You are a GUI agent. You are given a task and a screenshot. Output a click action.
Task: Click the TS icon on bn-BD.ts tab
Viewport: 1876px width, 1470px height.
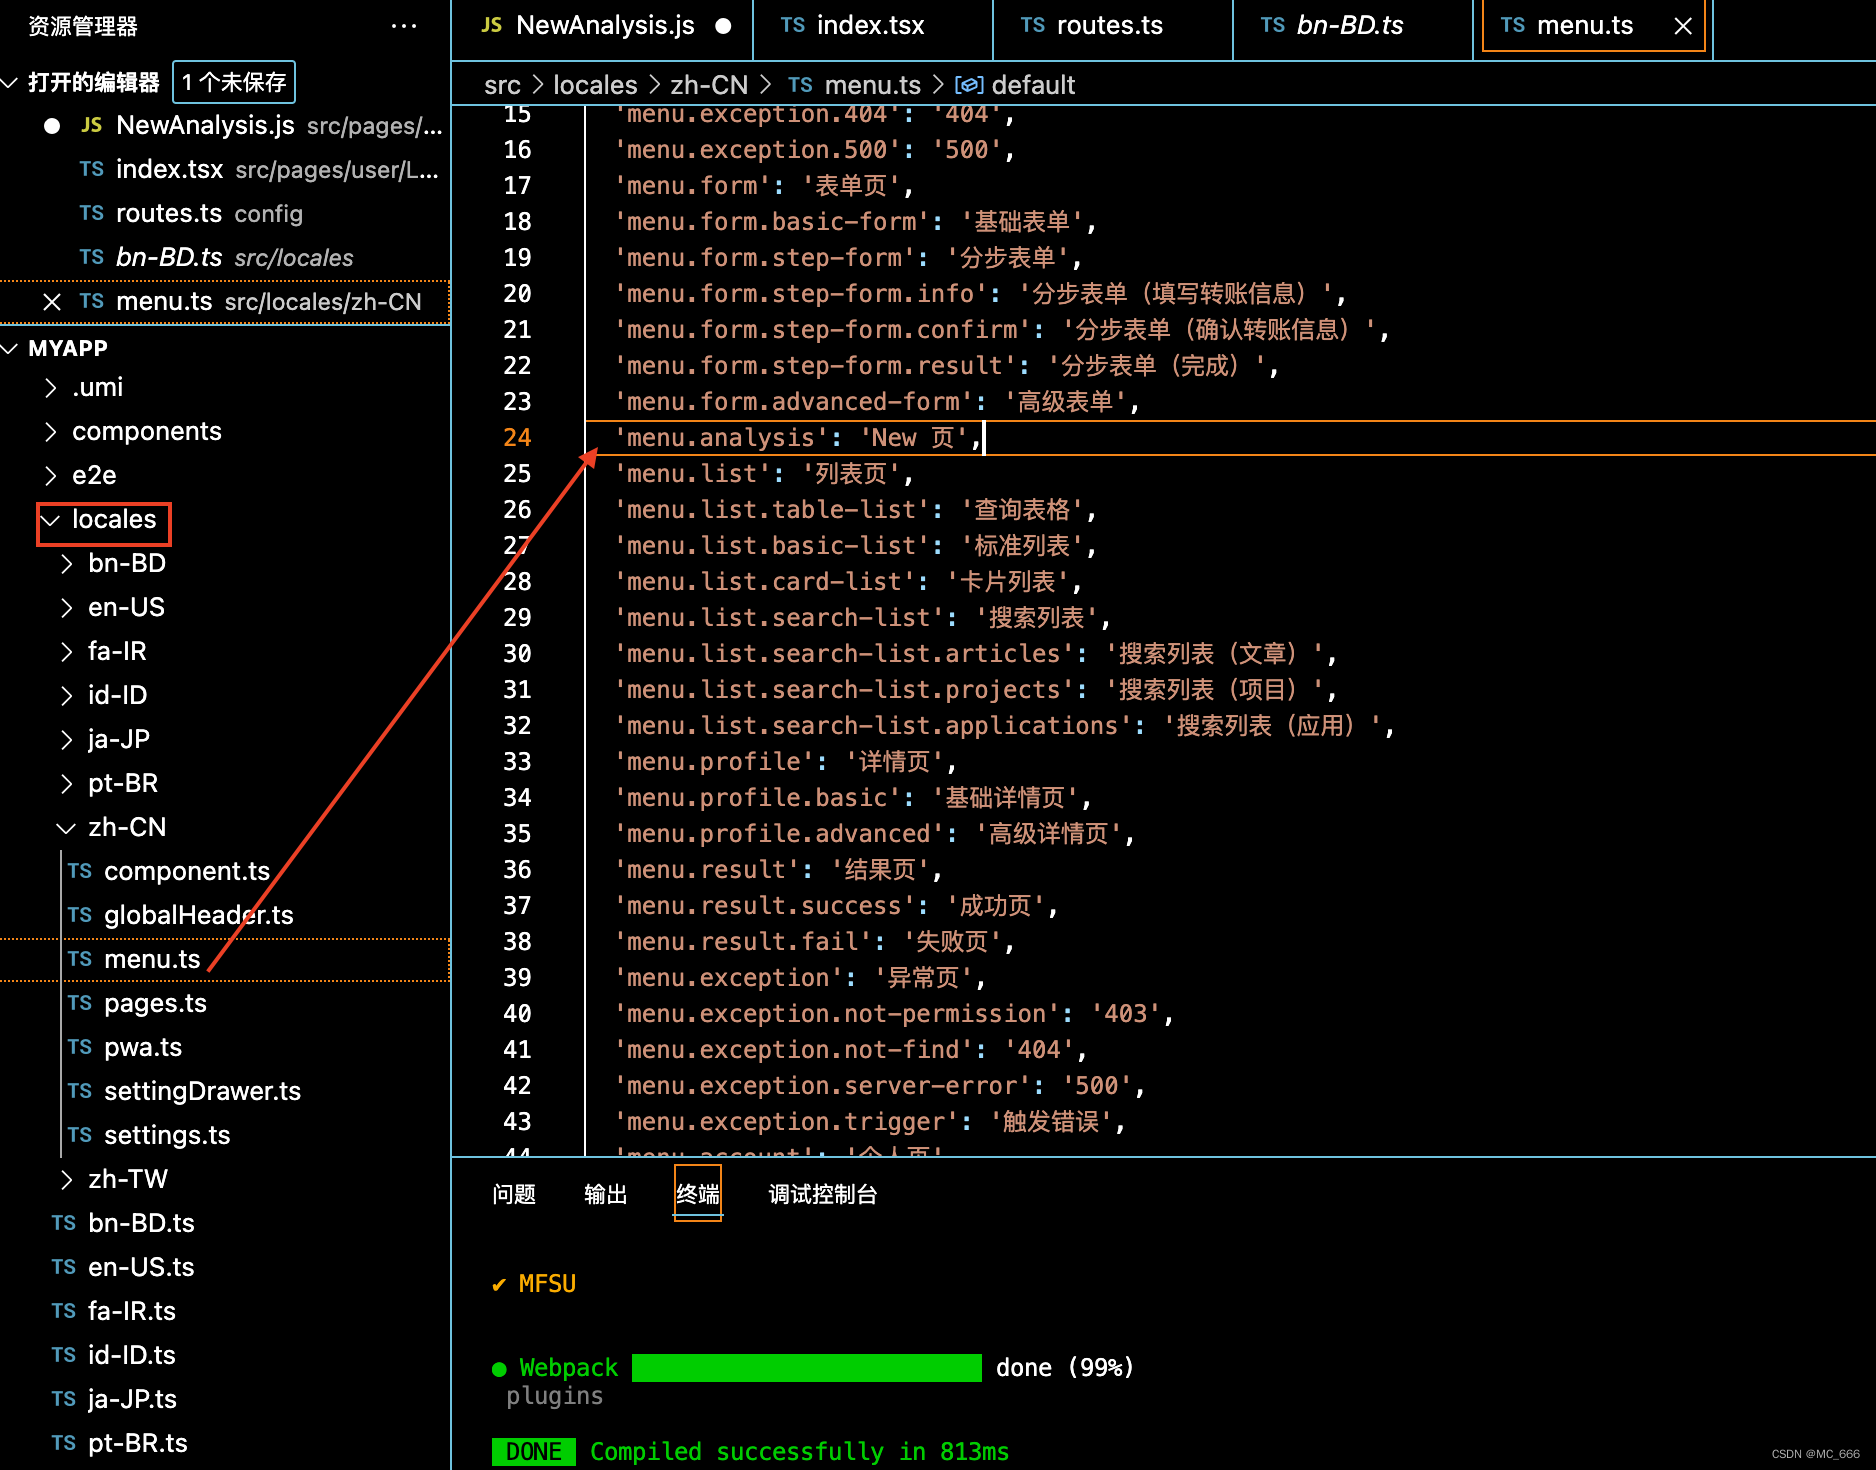coord(1273,25)
